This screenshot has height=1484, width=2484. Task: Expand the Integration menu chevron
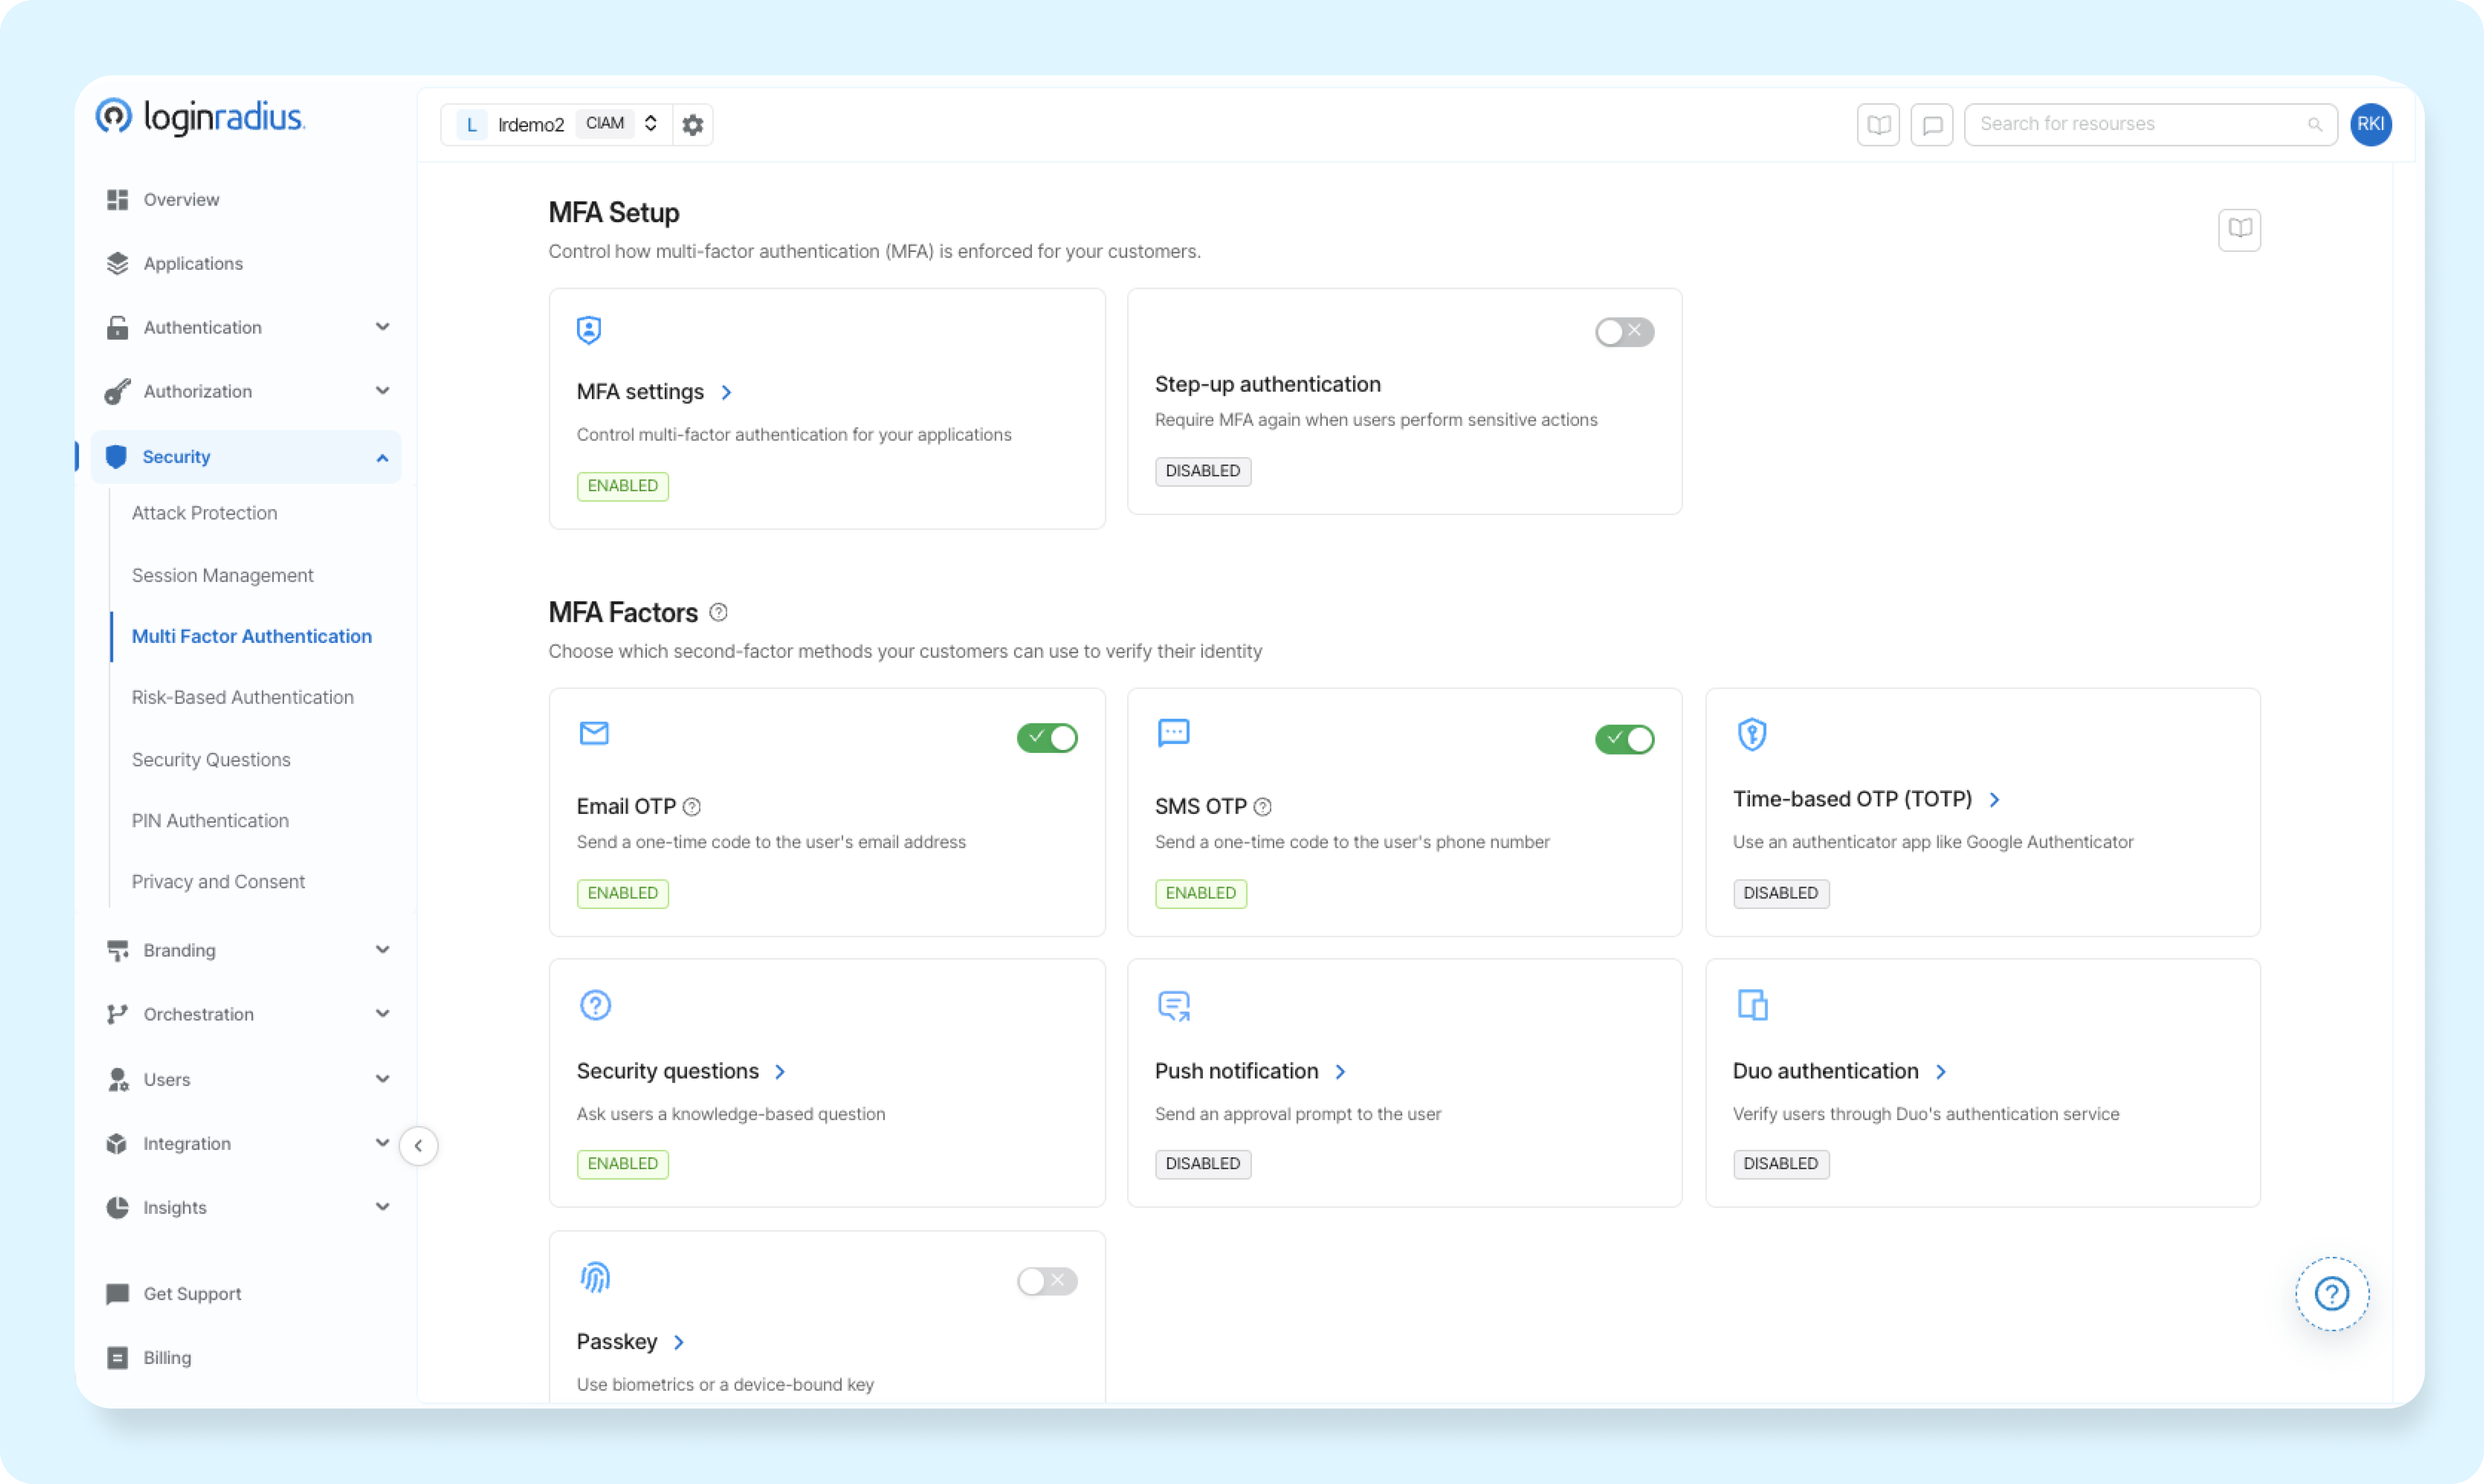[x=382, y=1143]
